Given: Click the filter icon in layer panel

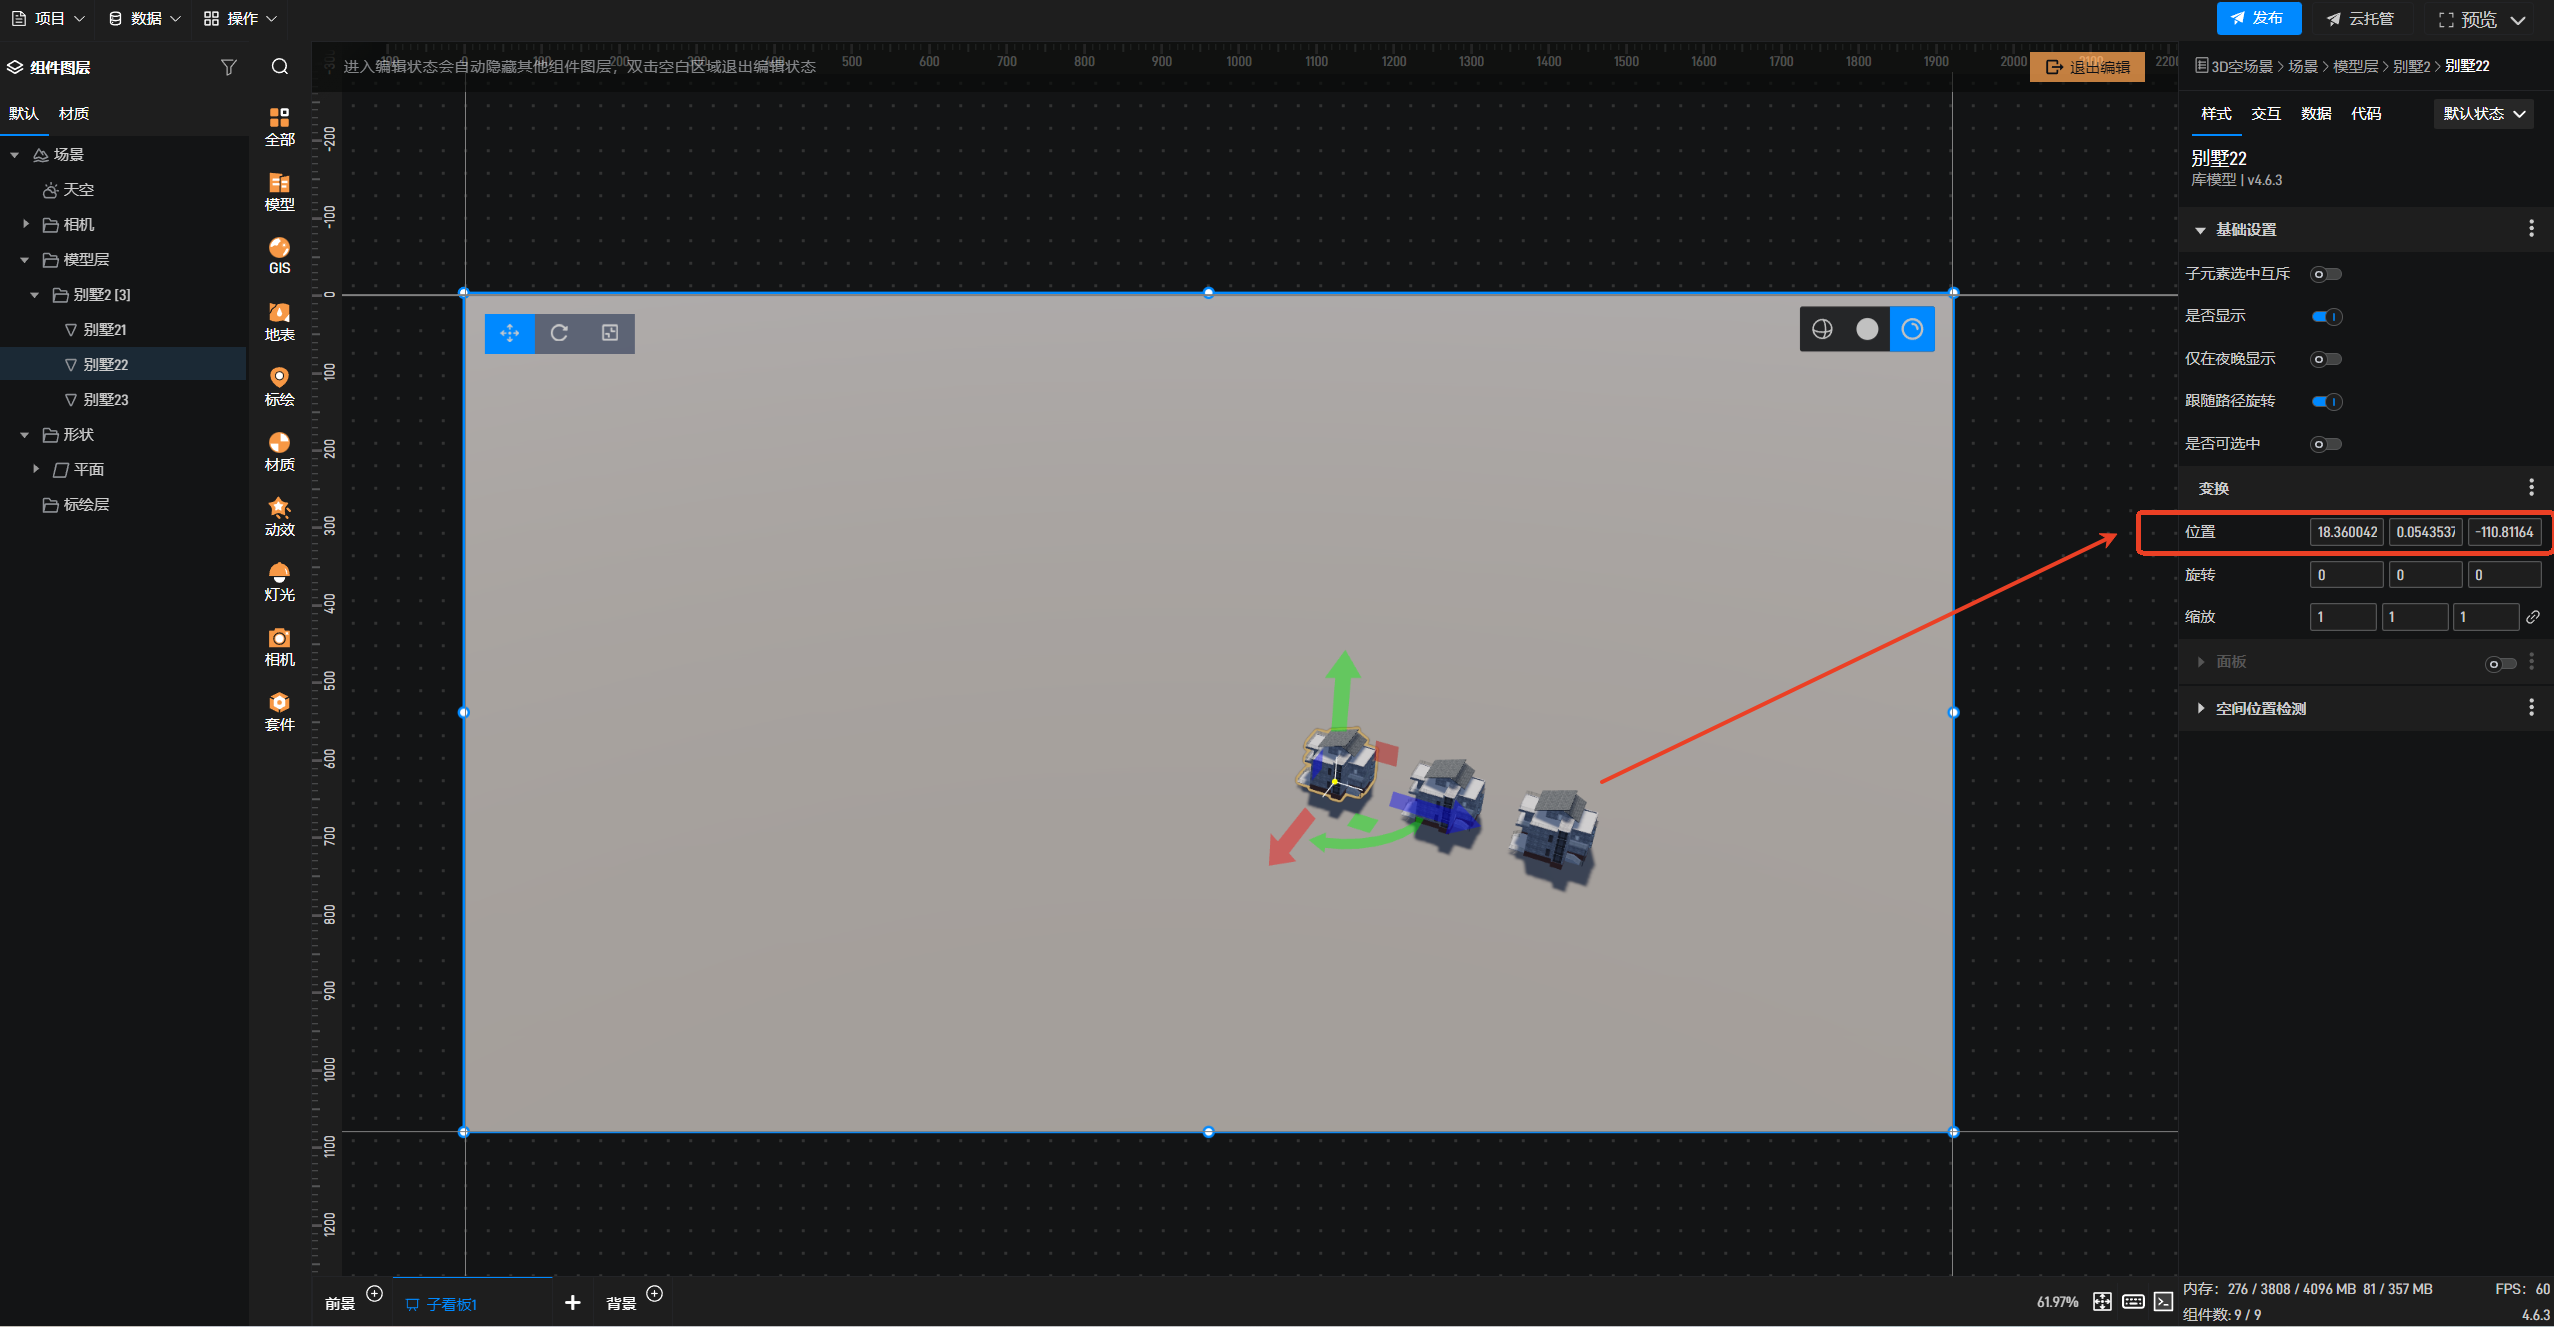Looking at the screenshot, I should pos(229,67).
